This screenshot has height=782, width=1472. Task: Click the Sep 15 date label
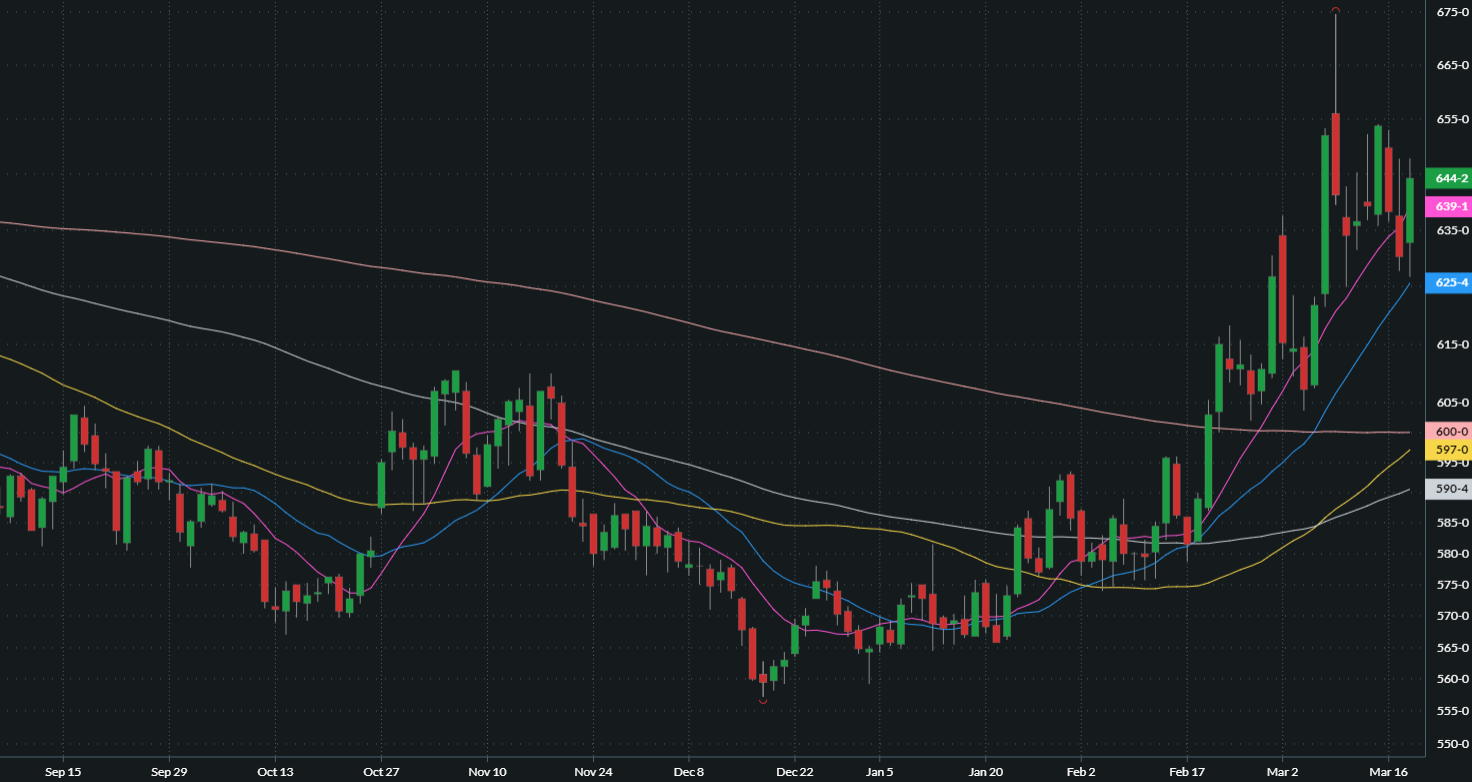tap(62, 773)
